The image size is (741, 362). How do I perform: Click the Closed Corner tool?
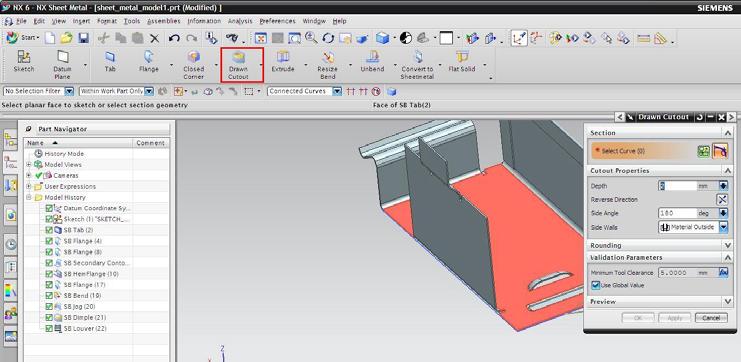(193, 64)
